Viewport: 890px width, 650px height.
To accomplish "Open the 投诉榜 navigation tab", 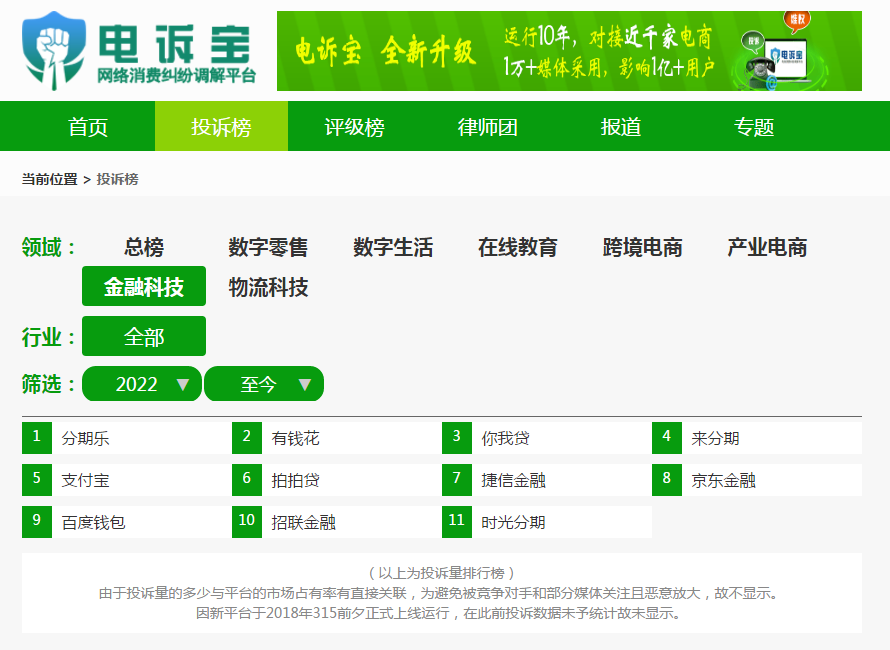I will coord(221,127).
